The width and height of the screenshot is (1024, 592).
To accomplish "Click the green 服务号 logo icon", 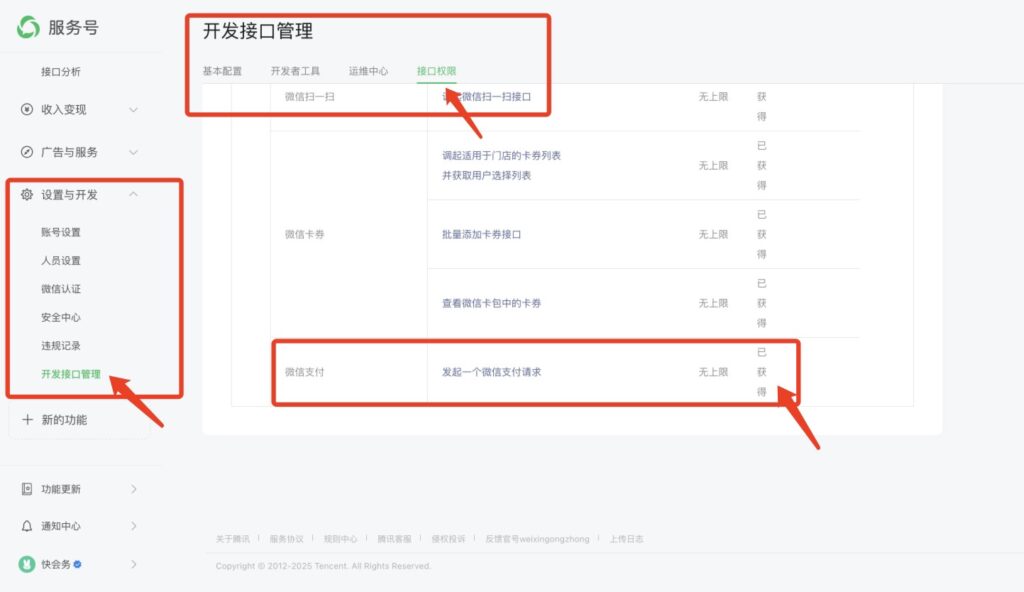I will pyautogui.click(x=28, y=27).
